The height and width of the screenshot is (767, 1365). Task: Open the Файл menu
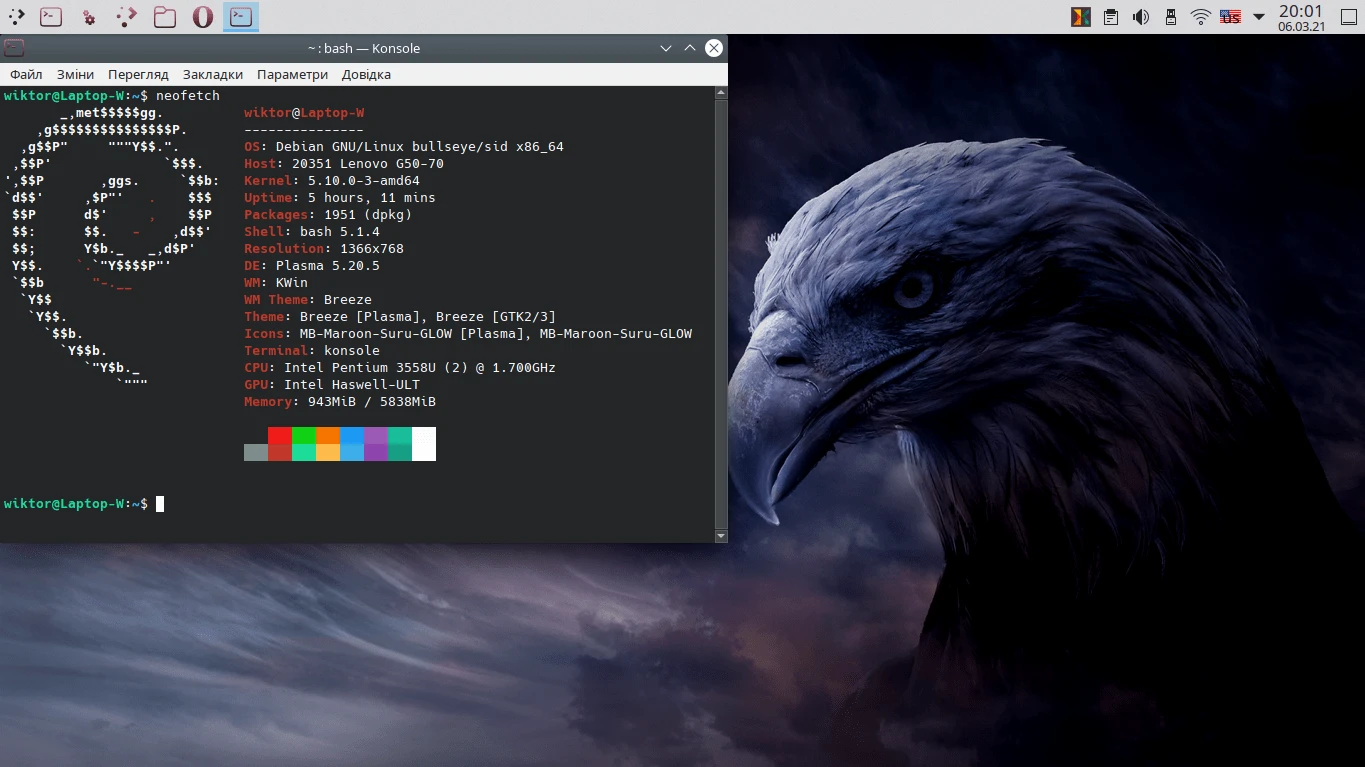click(x=26, y=74)
